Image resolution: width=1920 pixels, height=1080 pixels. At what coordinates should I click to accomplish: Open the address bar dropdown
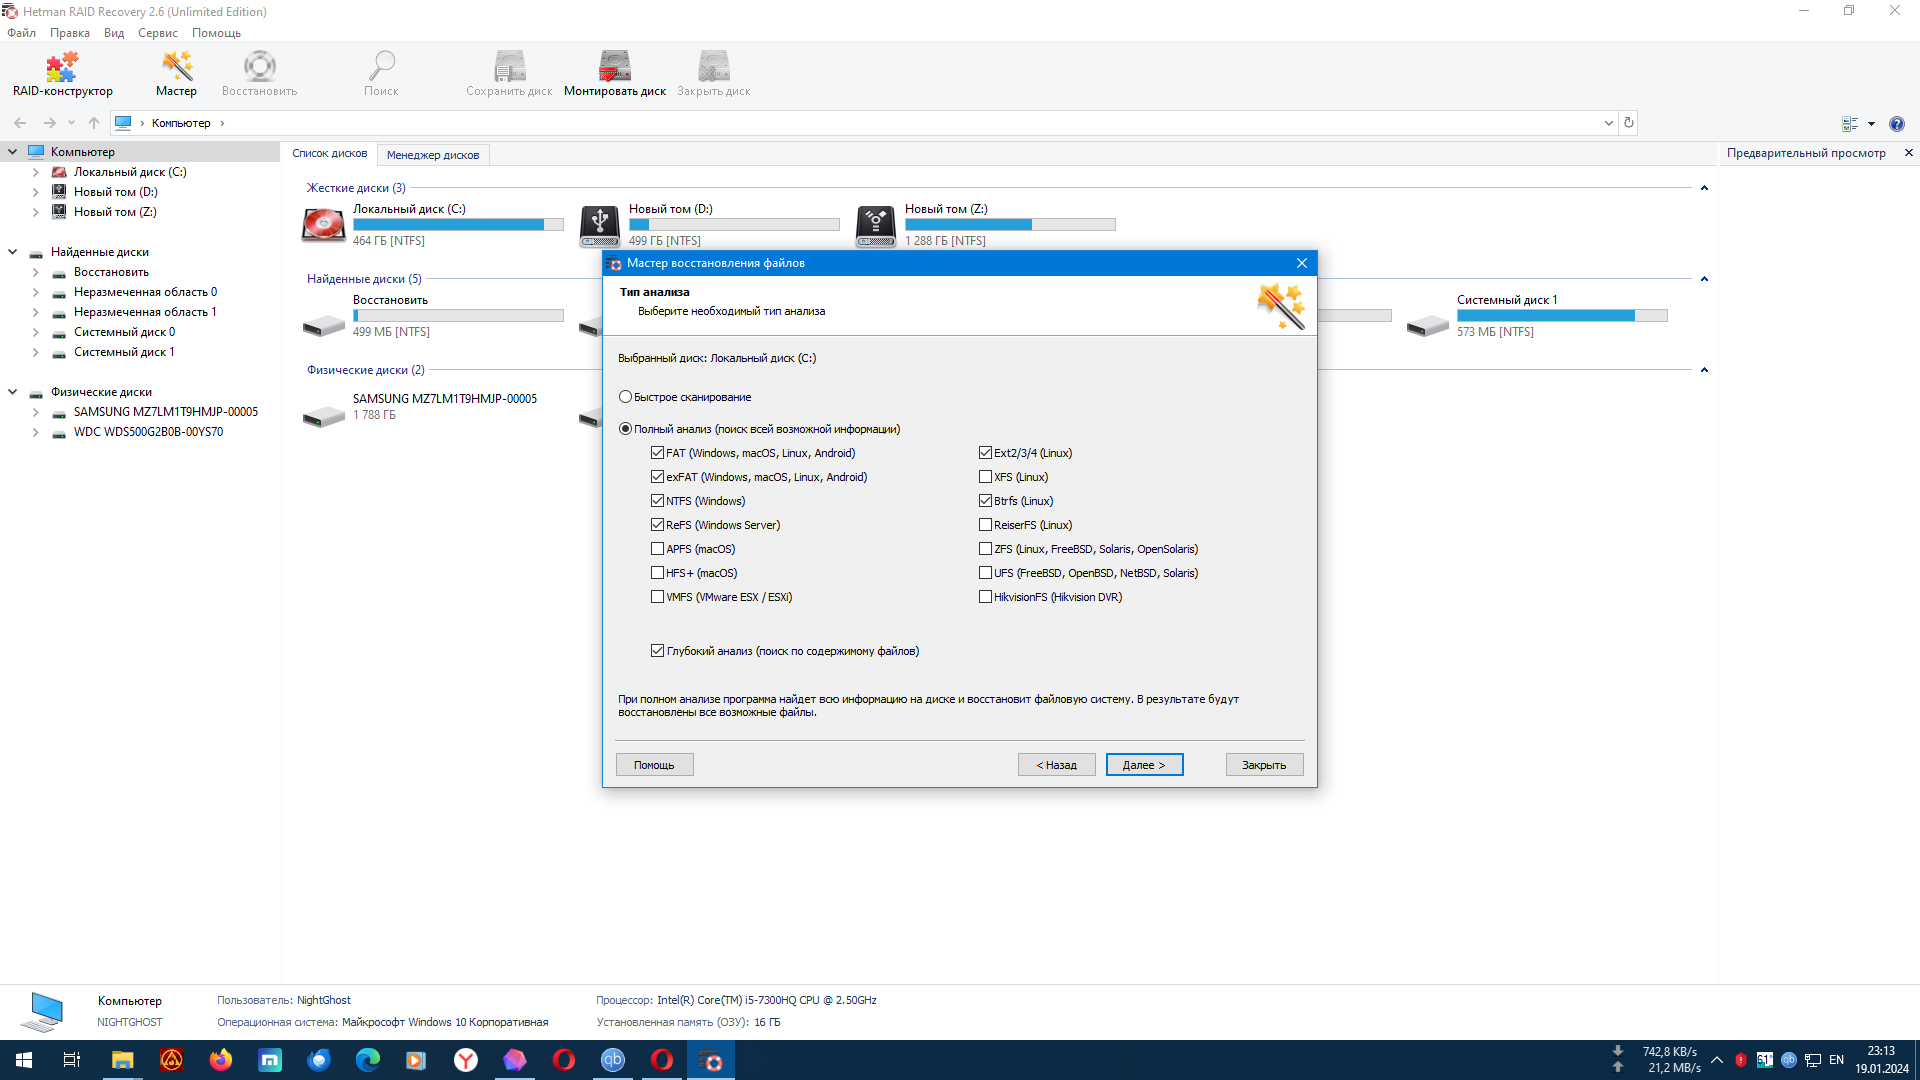coord(1608,123)
